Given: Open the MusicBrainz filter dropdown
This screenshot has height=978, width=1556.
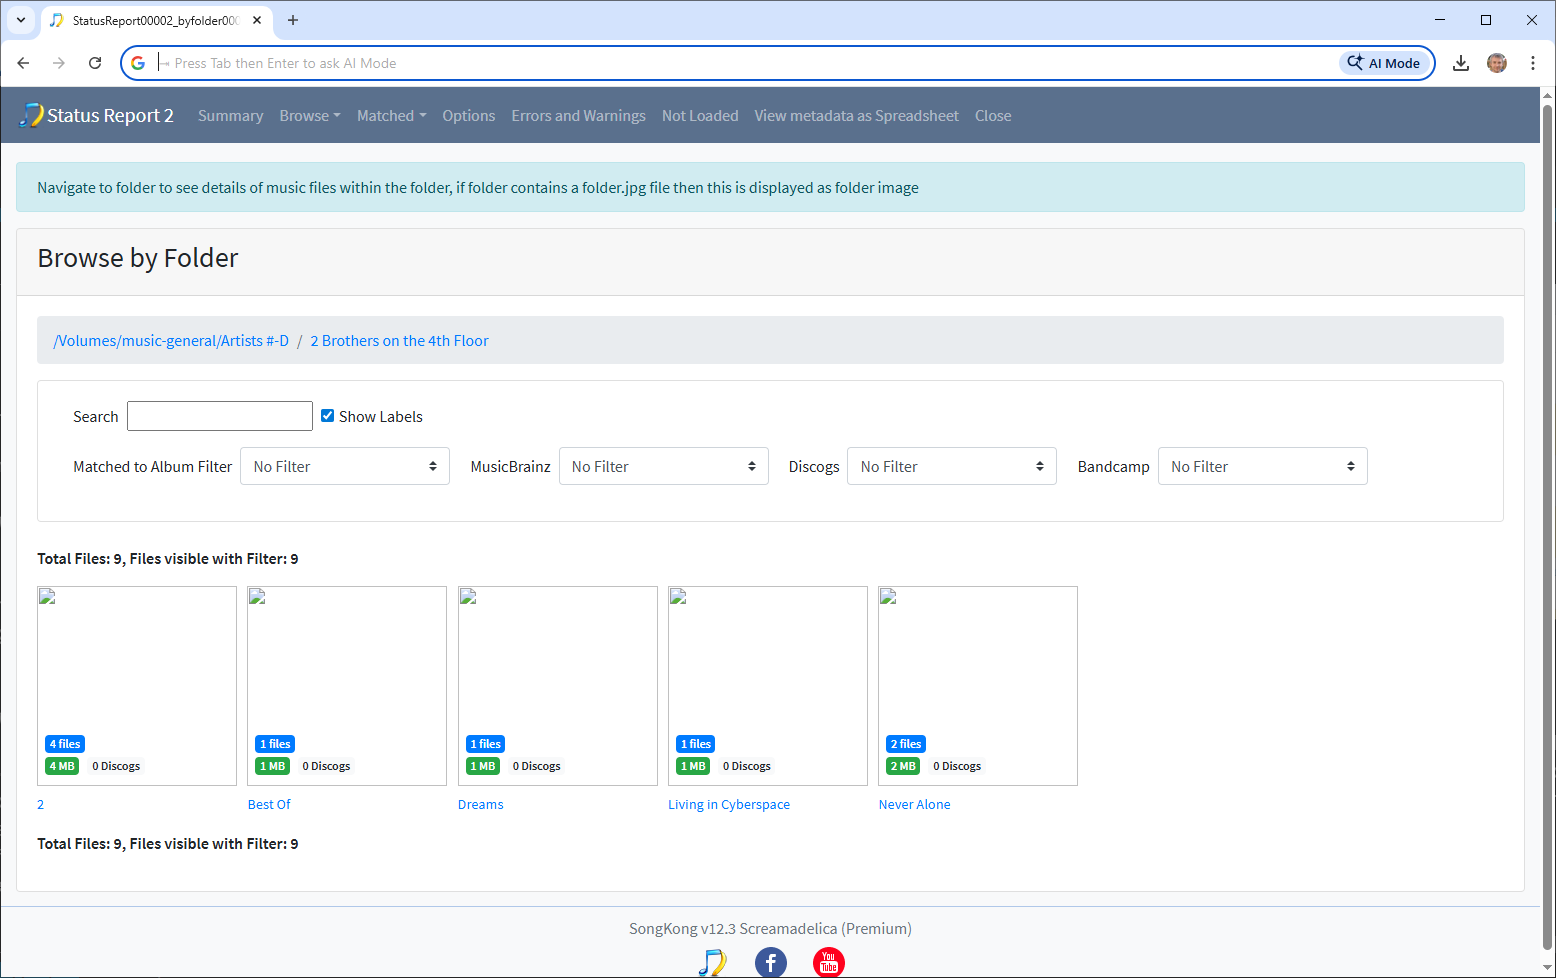Looking at the screenshot, I should tap(663, 466).
